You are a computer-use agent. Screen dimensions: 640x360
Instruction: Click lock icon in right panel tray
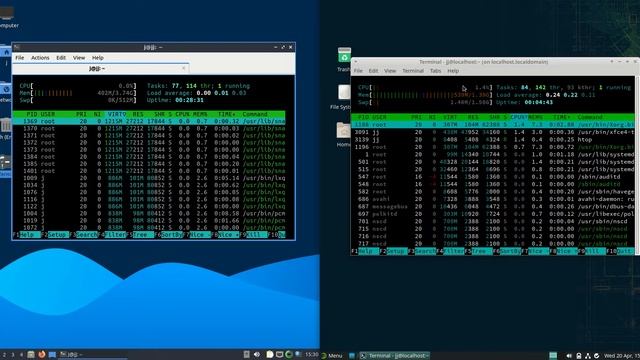click(579, 356)
